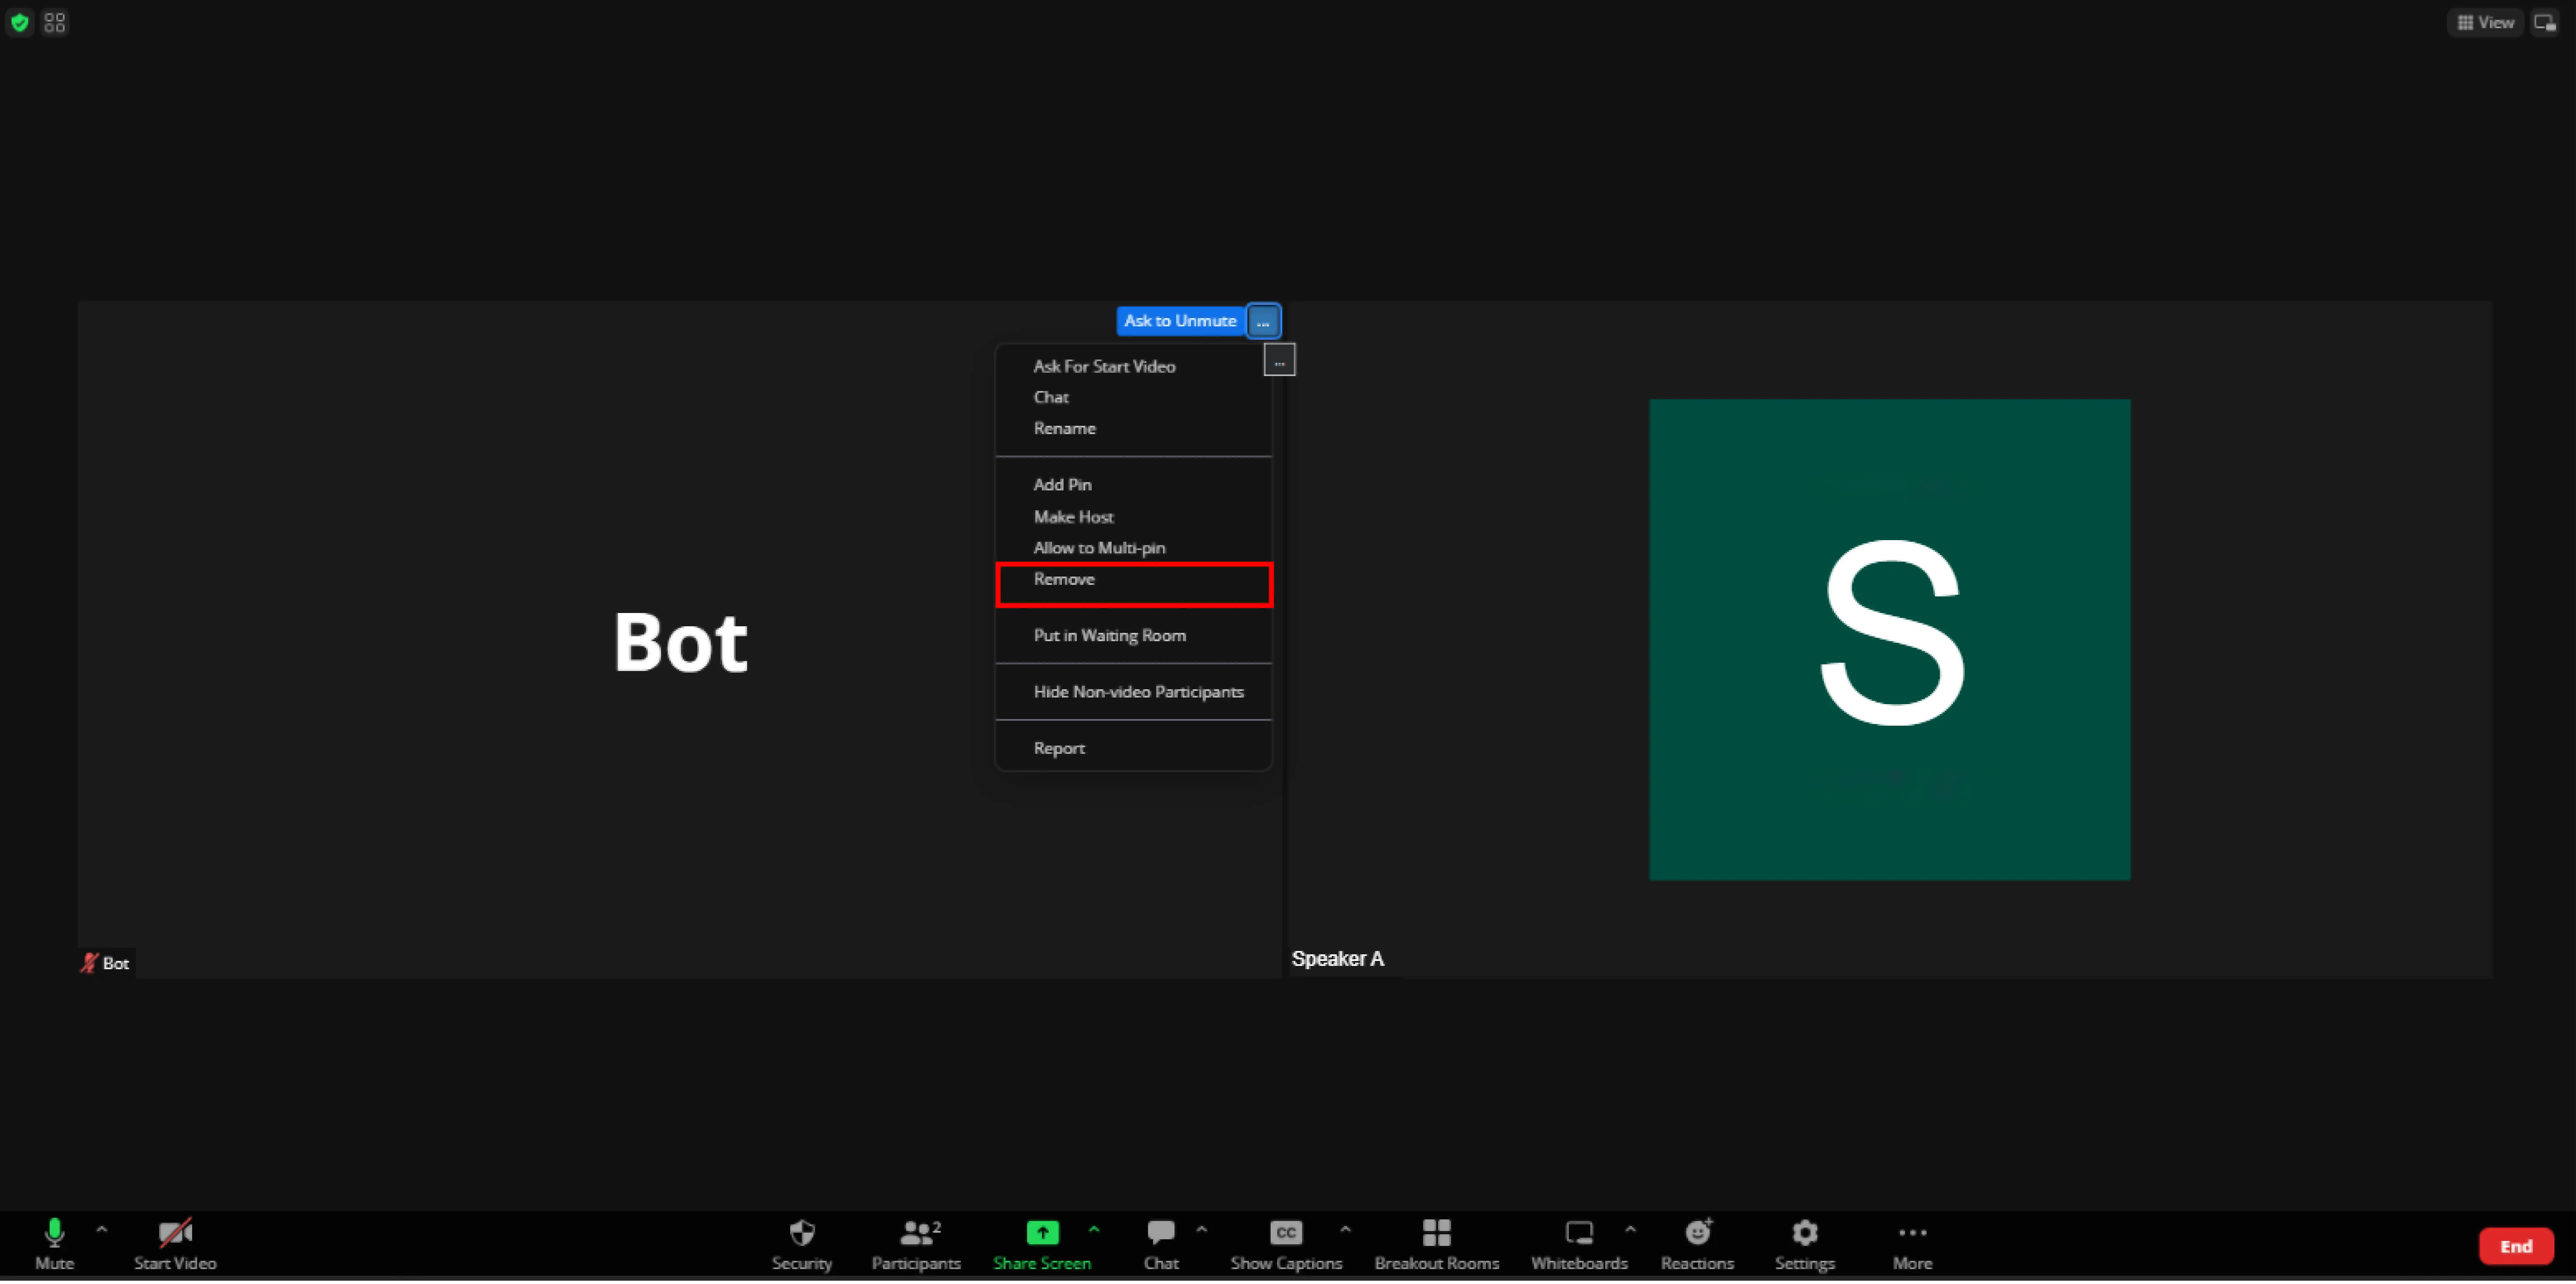The image size is (2576, 1284).
Task: Select Remove from context menu
Action: click(x=1064, y=580)
